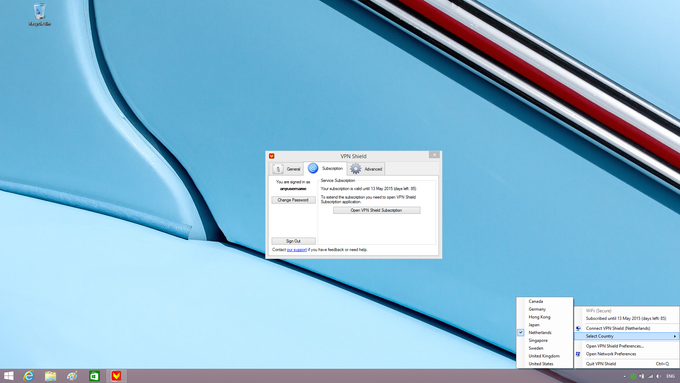Viewport: 680px width, 383px height.
Task: Follow the 'our support' link
Action: point(297,250)
